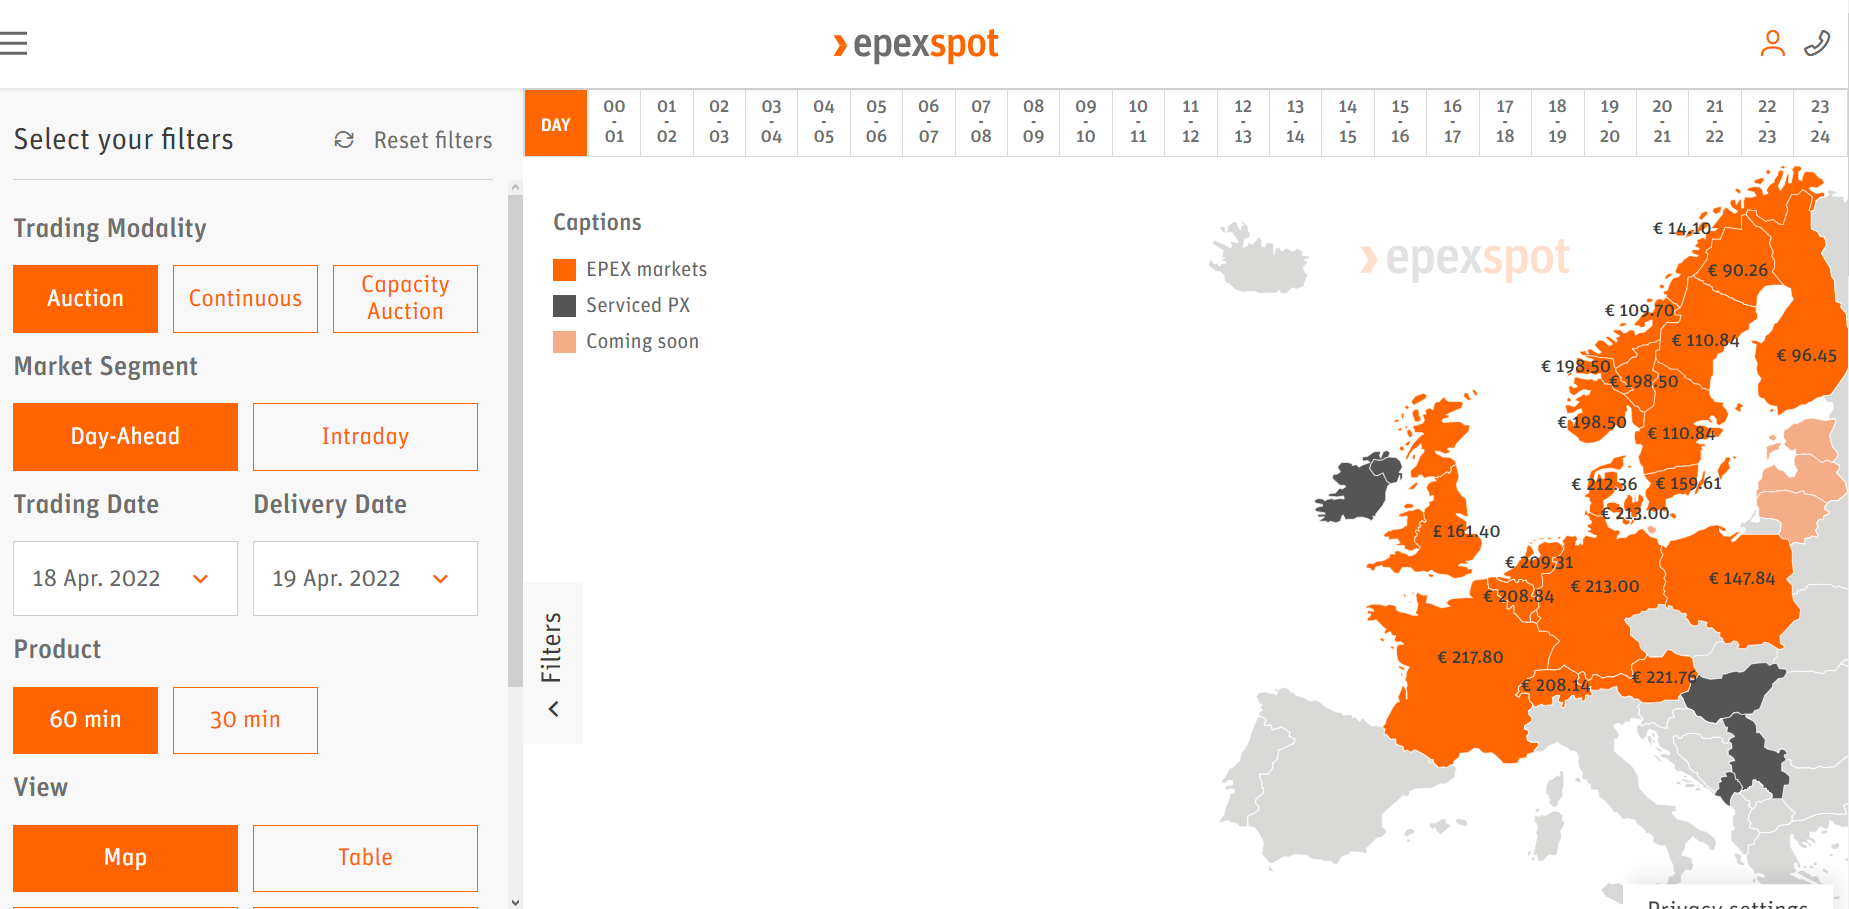Click the phone contact icon
The height and width of the screenshot is (909, 1849).
[x=1817, y=43]
